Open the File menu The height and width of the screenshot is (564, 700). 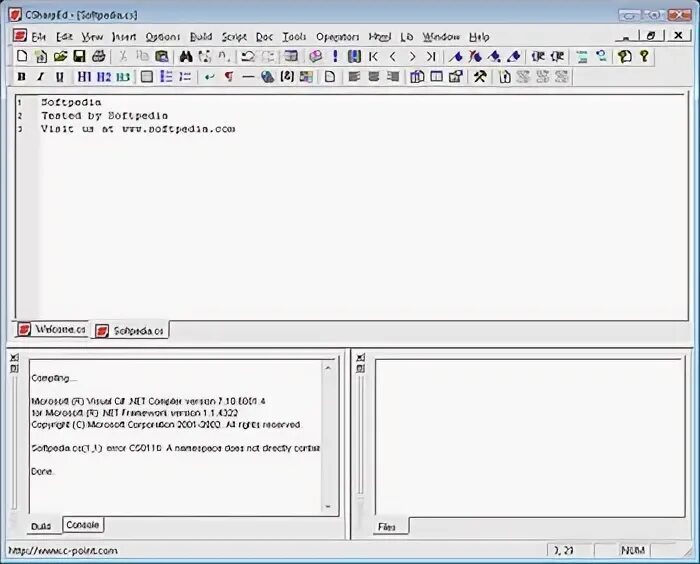pyautogui.click(x=39, y=37)
